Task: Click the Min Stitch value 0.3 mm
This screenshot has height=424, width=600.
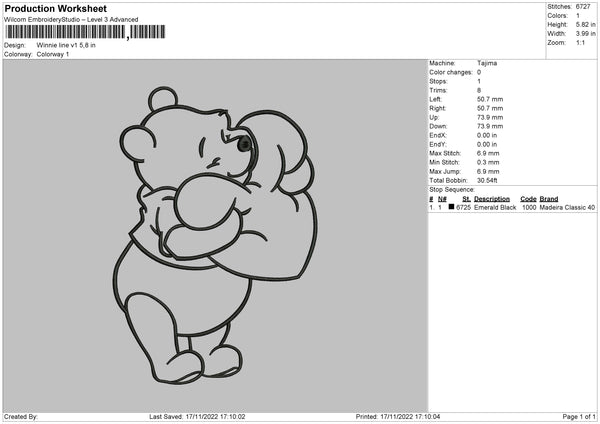Action: click(488, 163)
